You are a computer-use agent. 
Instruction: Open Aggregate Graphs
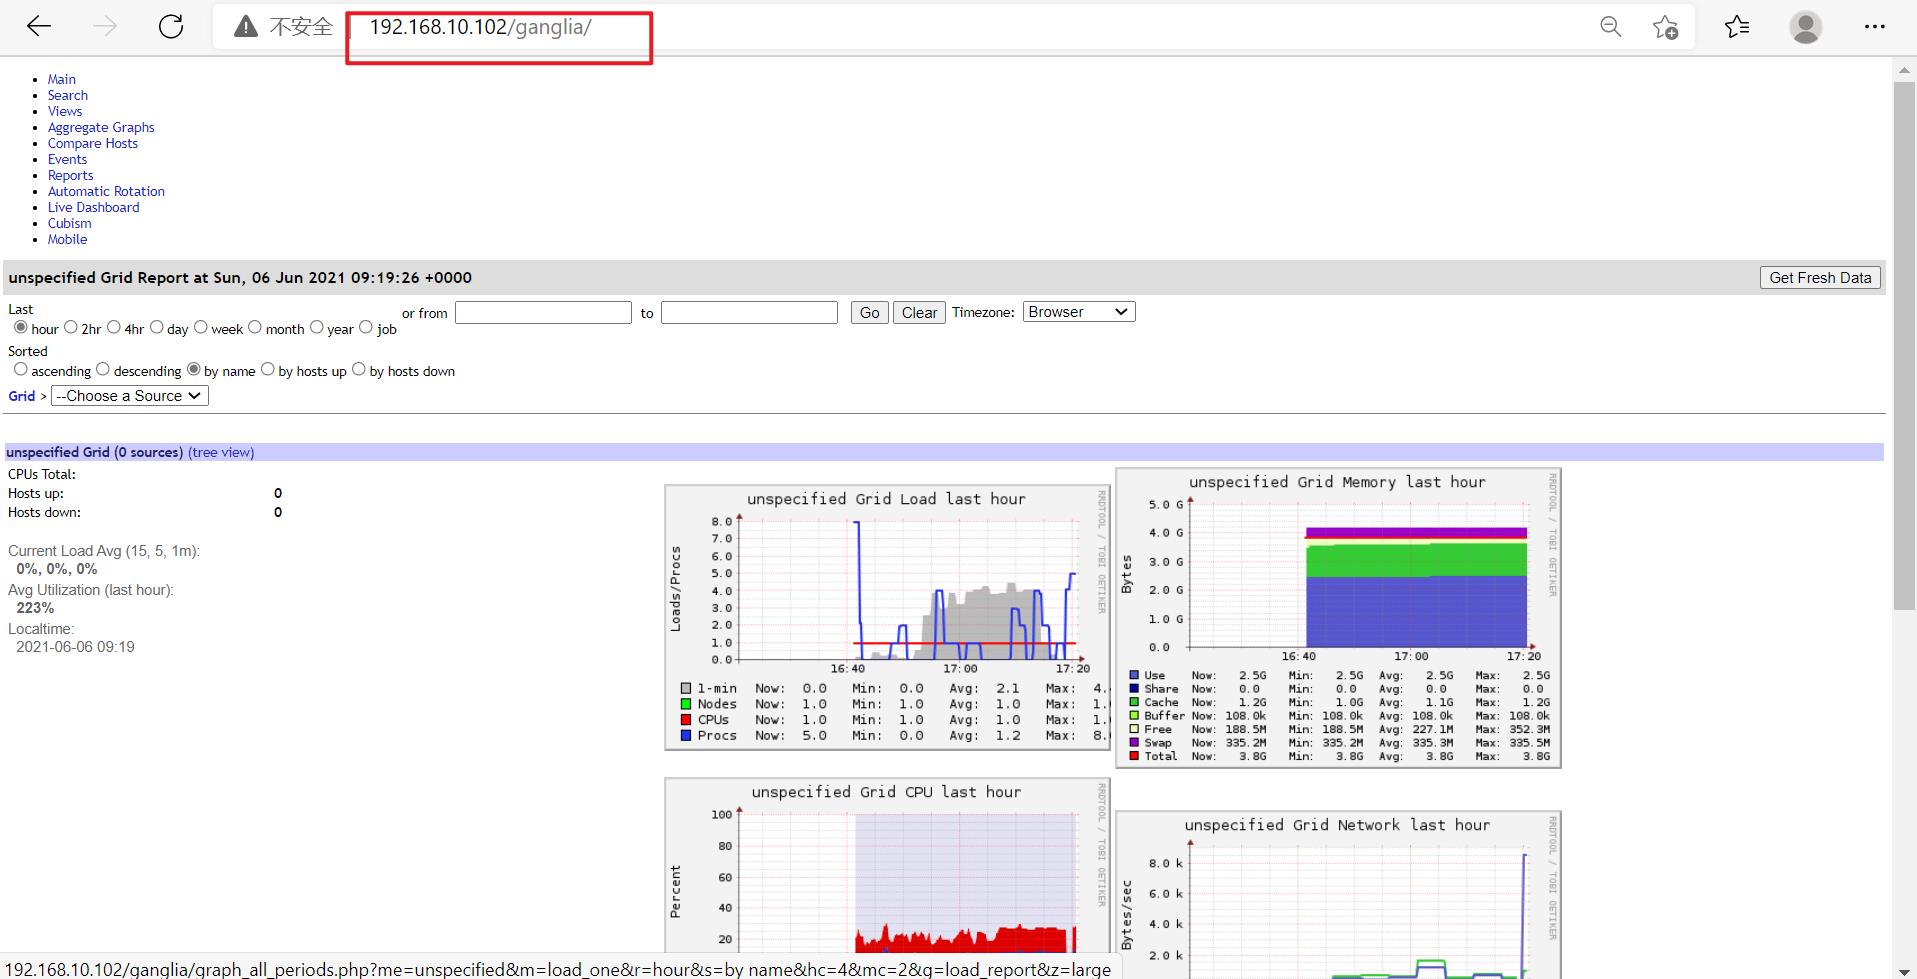[x=101, y=127]
